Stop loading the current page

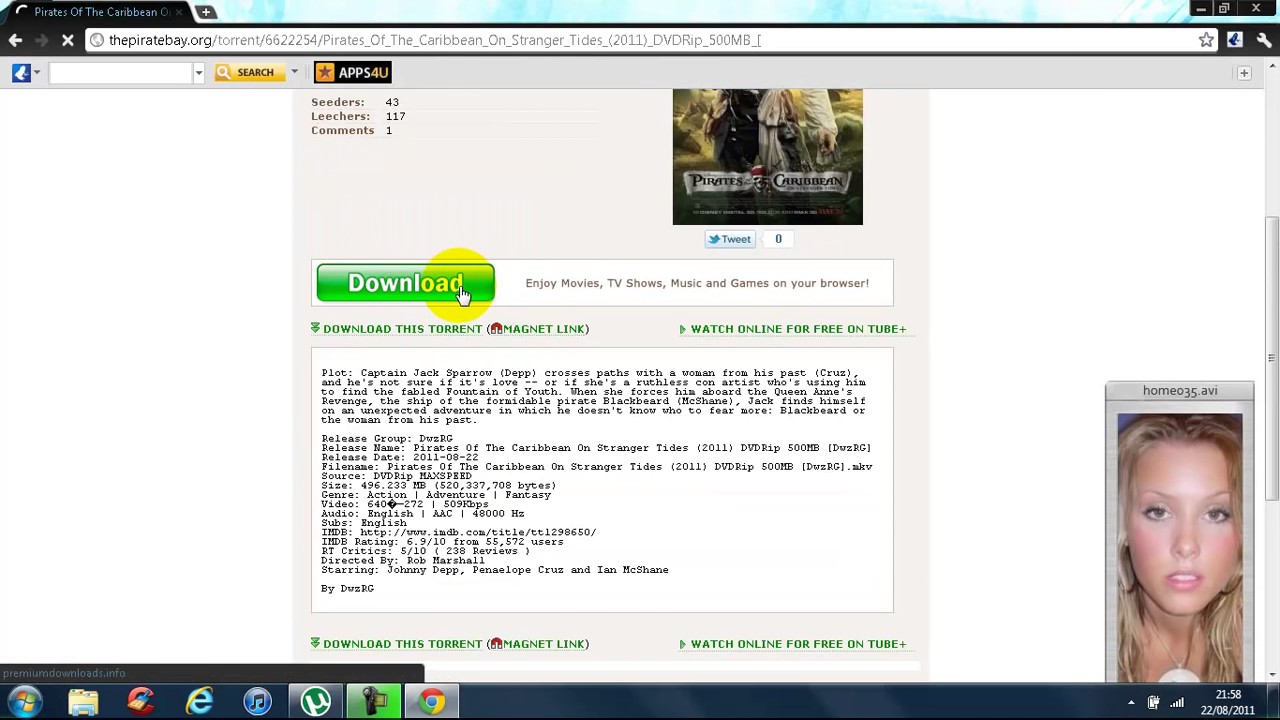click(67, 40)
